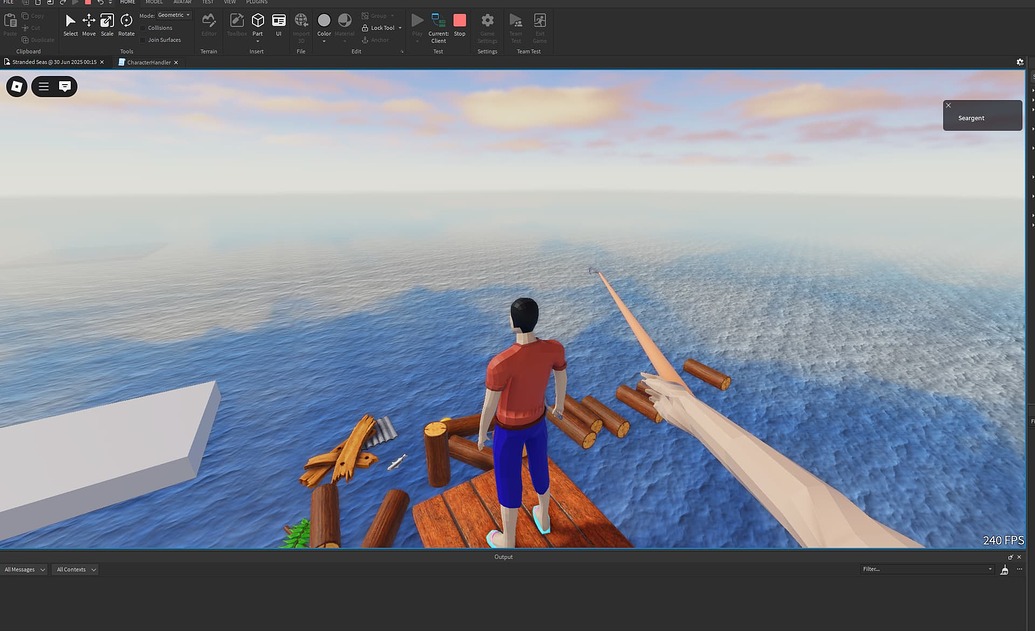Open the MODEL ribbon tab
1035x631 pixels.
click(154, 3)
